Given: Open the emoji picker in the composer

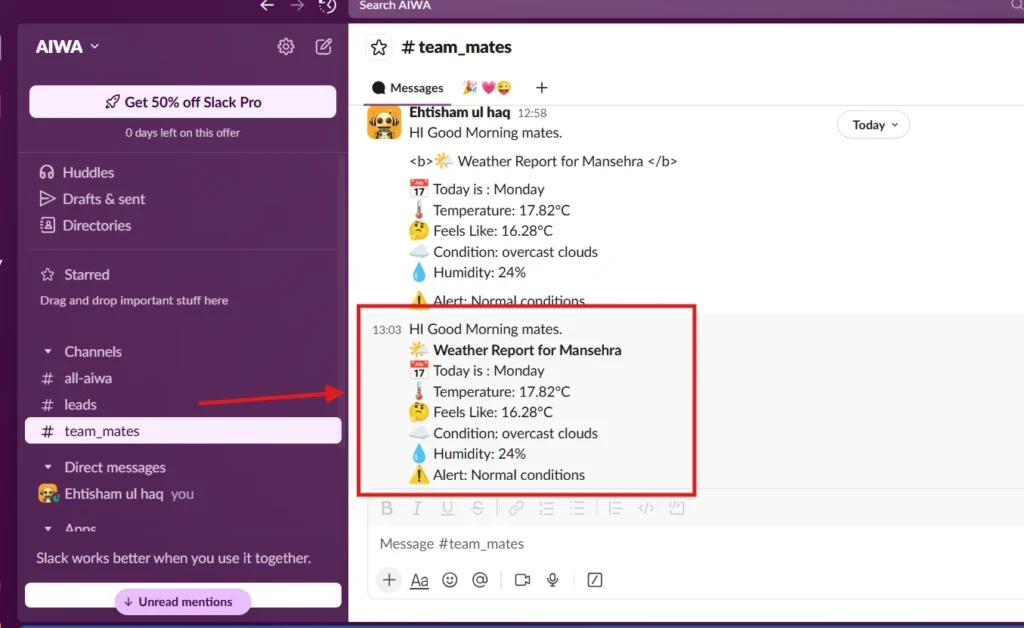Looking at the screenshot, I should click(450, 580).
